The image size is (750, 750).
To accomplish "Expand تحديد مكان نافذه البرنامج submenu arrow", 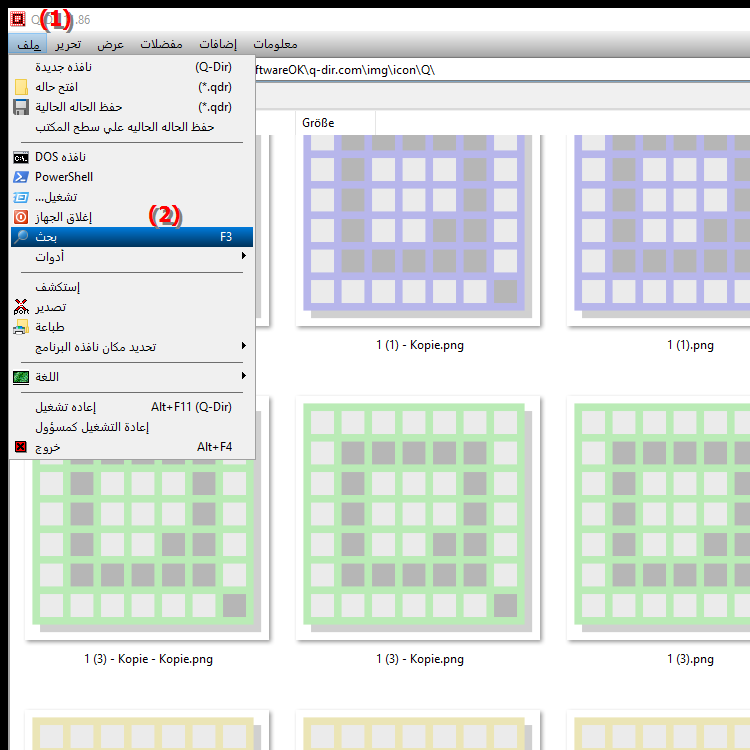I will click(x=243, y=345).
